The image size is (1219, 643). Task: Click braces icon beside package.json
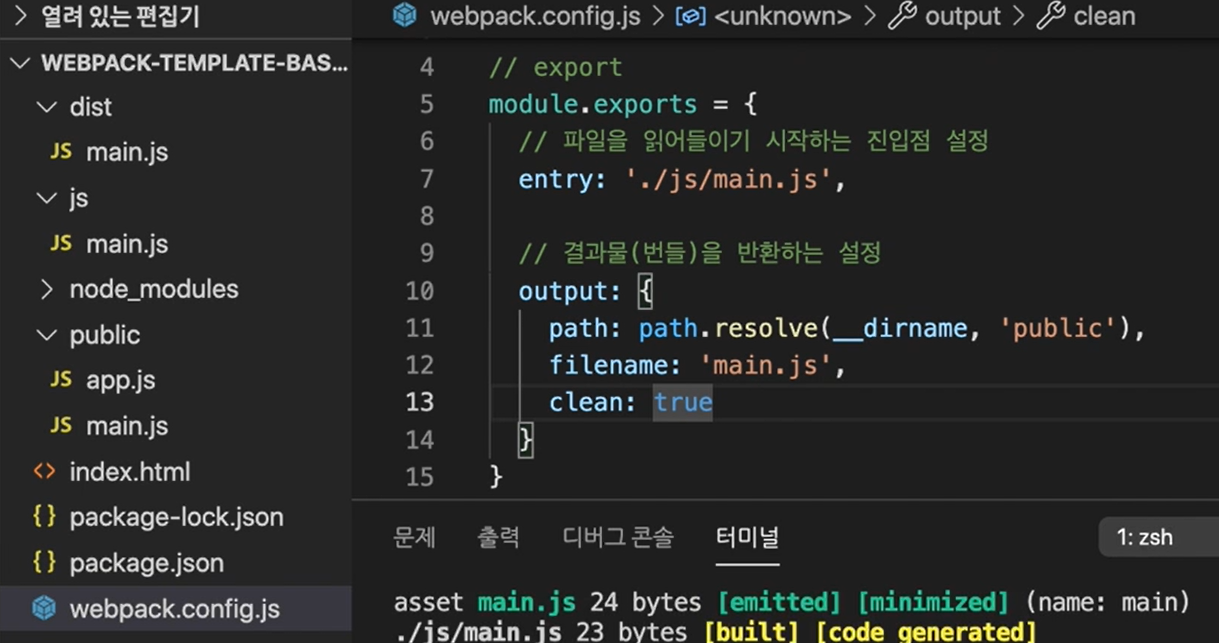[x=44, y=562]
